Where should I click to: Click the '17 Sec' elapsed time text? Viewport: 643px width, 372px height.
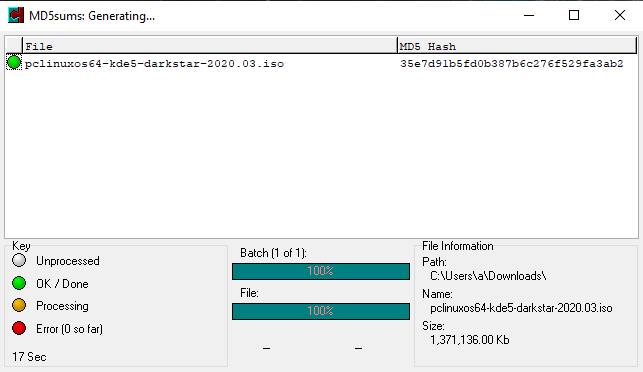point(29,357)
